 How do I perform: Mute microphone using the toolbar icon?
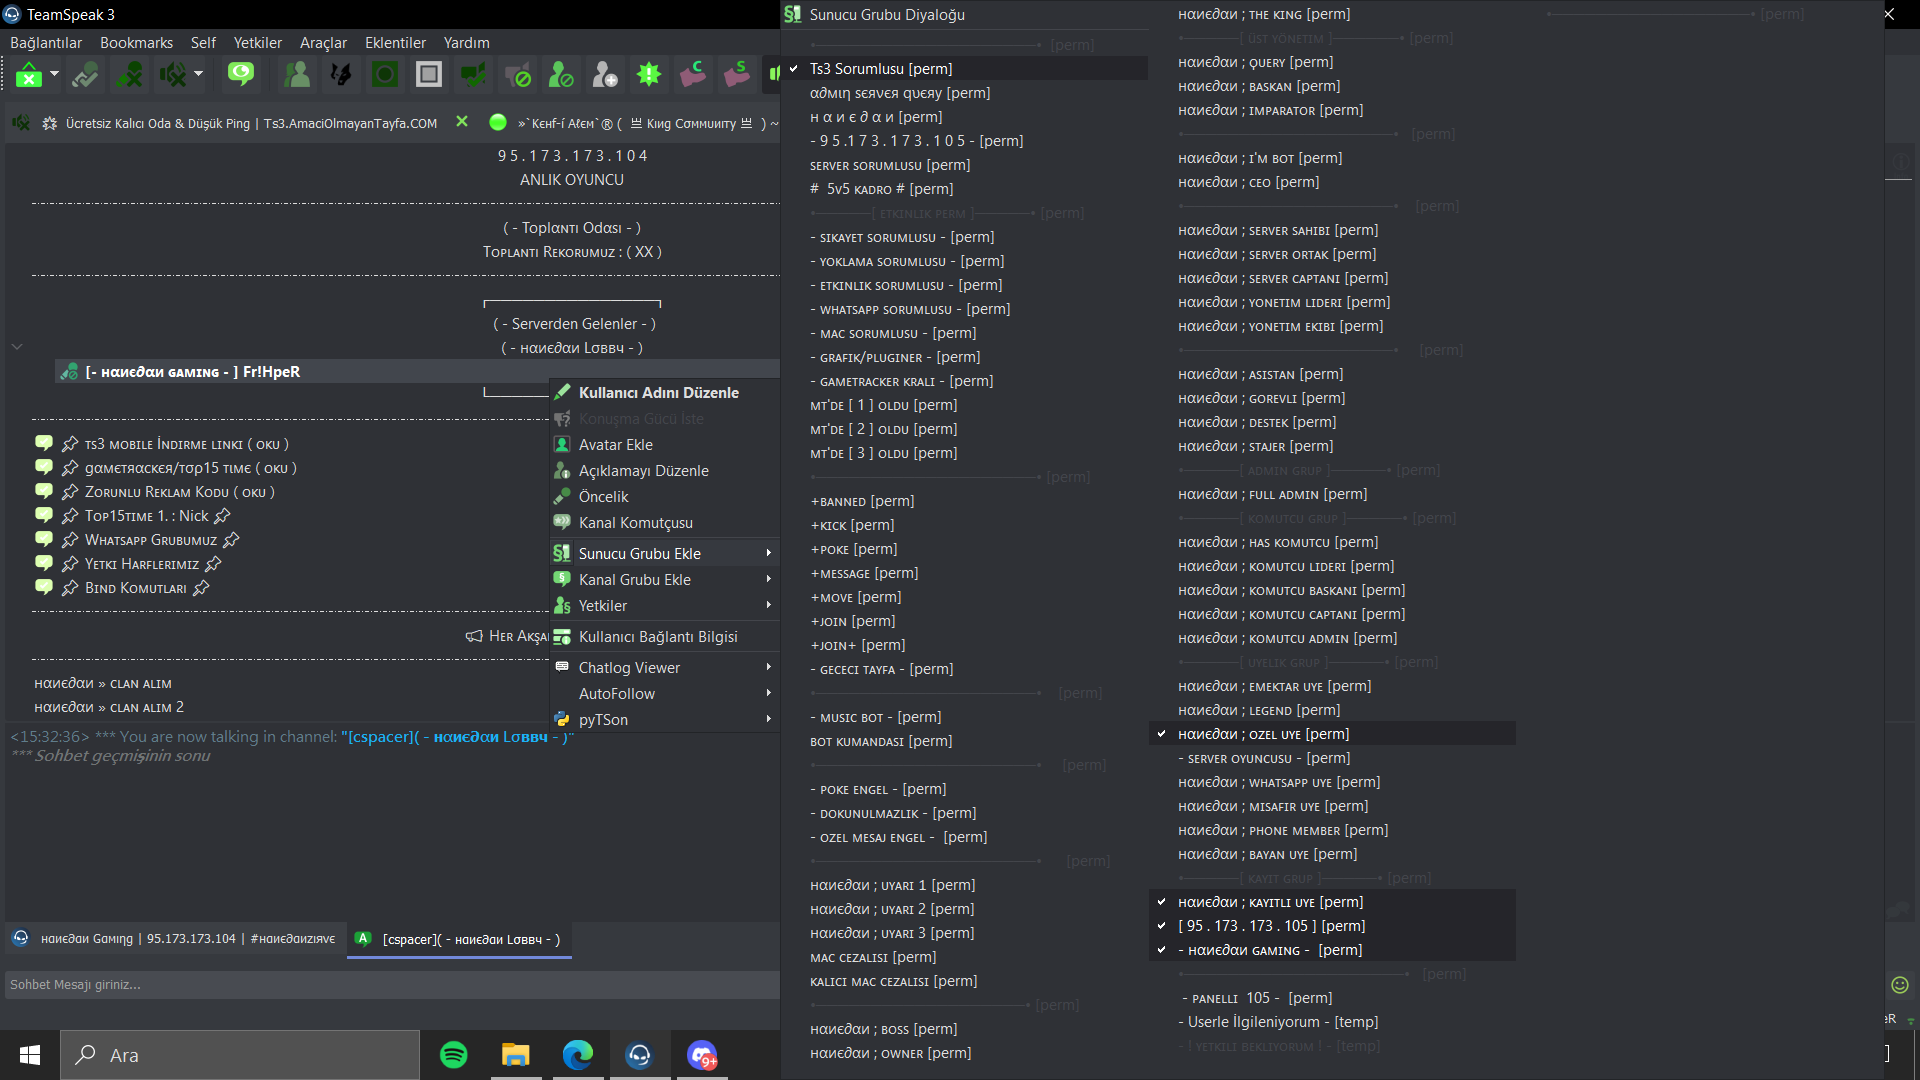coord(129,74)
